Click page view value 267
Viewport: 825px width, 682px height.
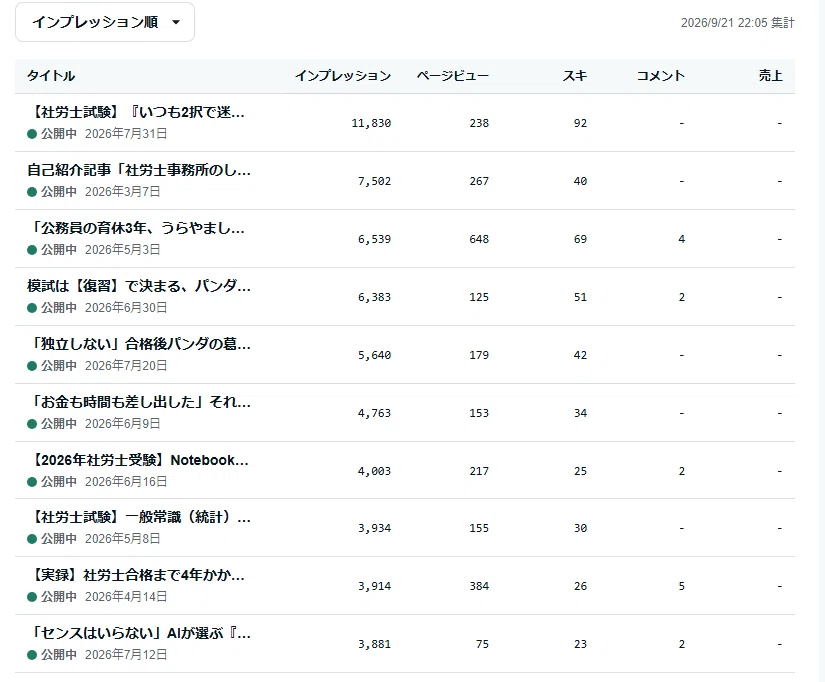(479, 181)
